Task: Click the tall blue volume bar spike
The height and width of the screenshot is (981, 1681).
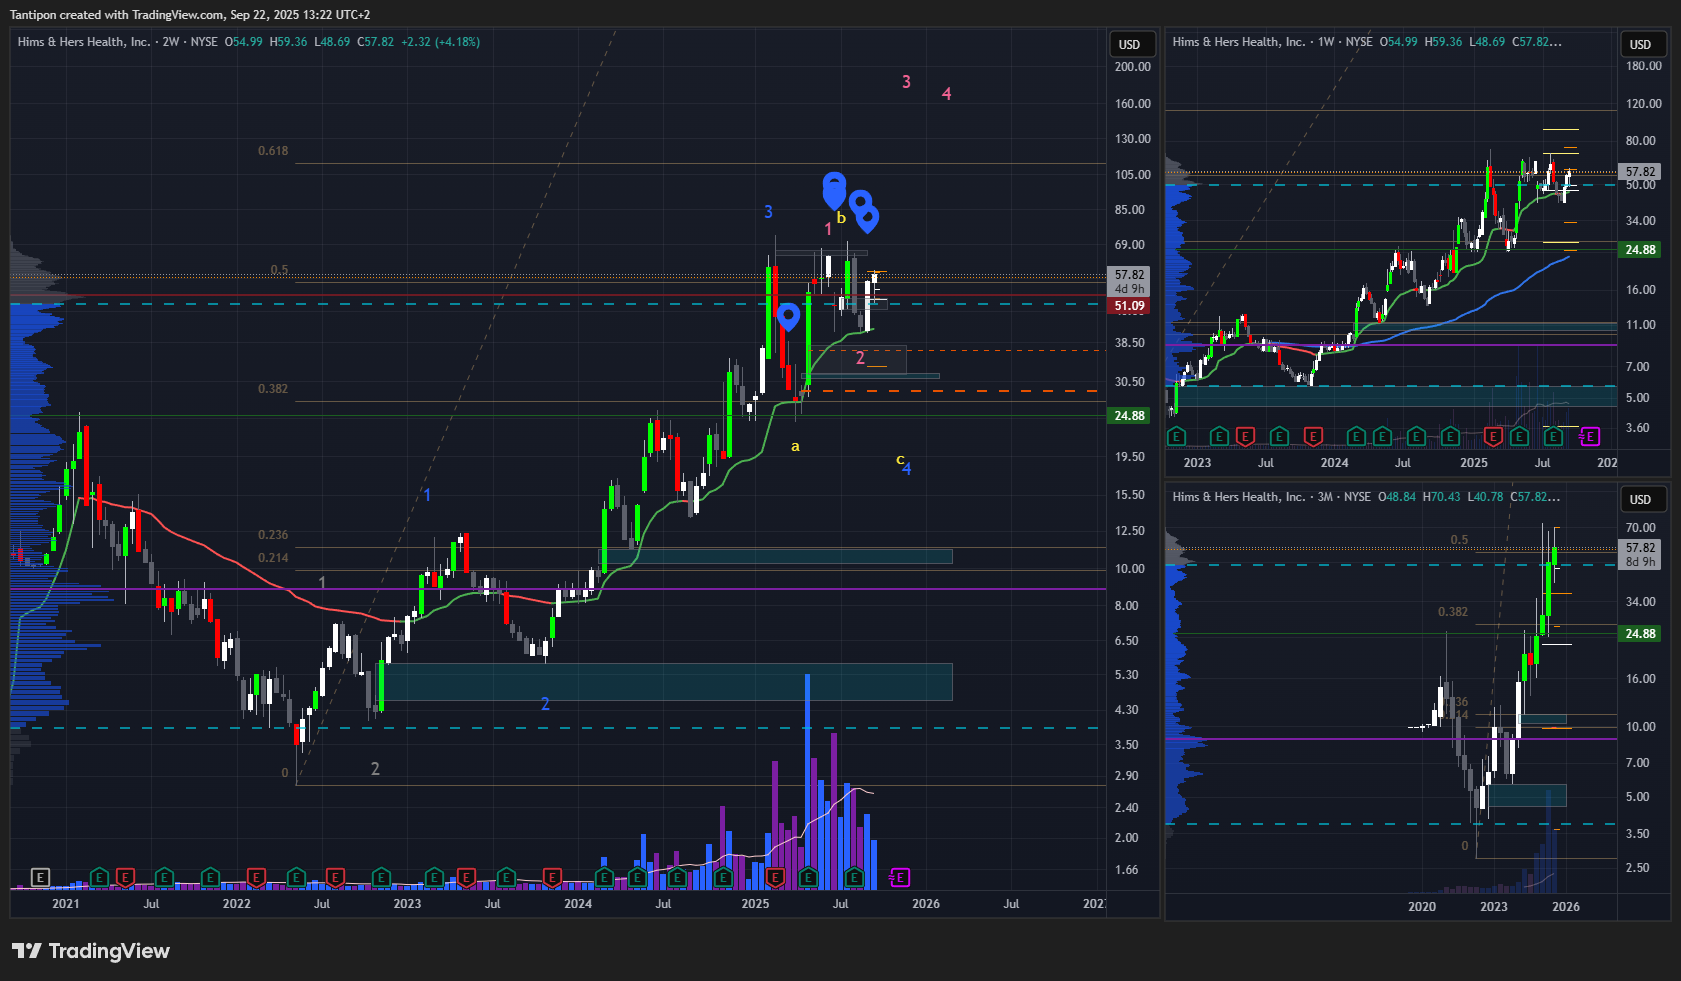Action: (807, 780)
